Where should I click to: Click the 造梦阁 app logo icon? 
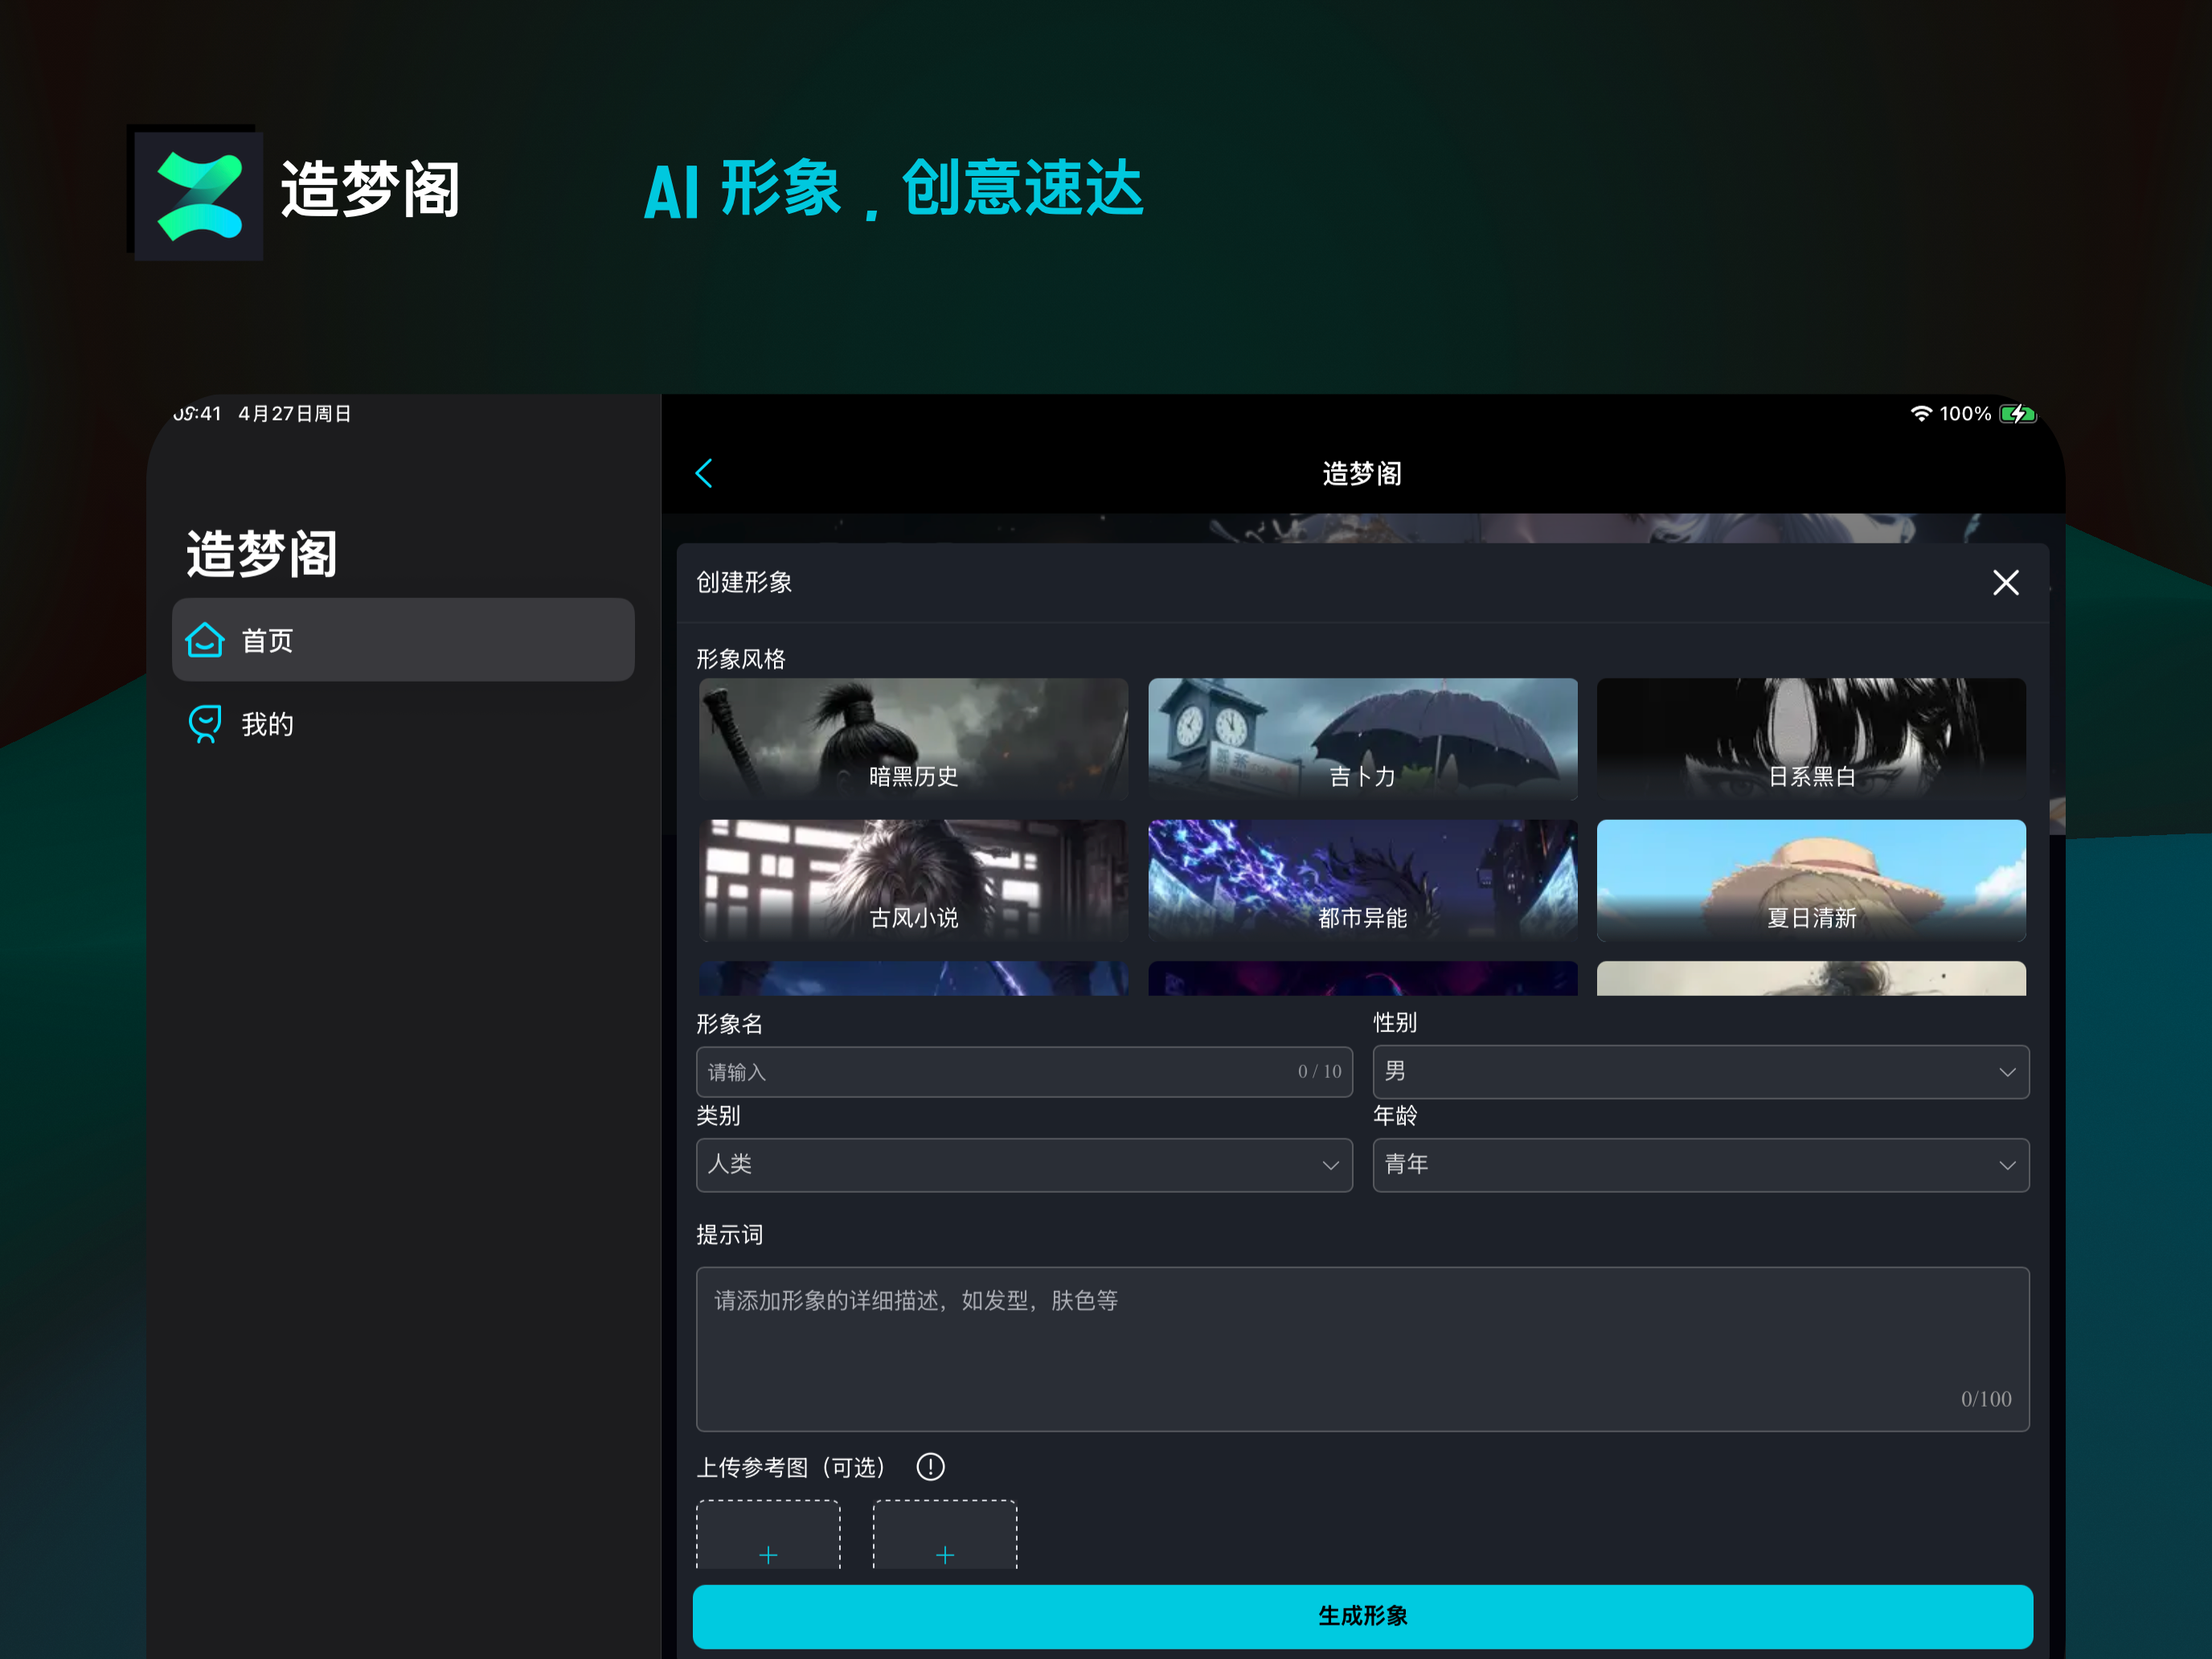198,195
